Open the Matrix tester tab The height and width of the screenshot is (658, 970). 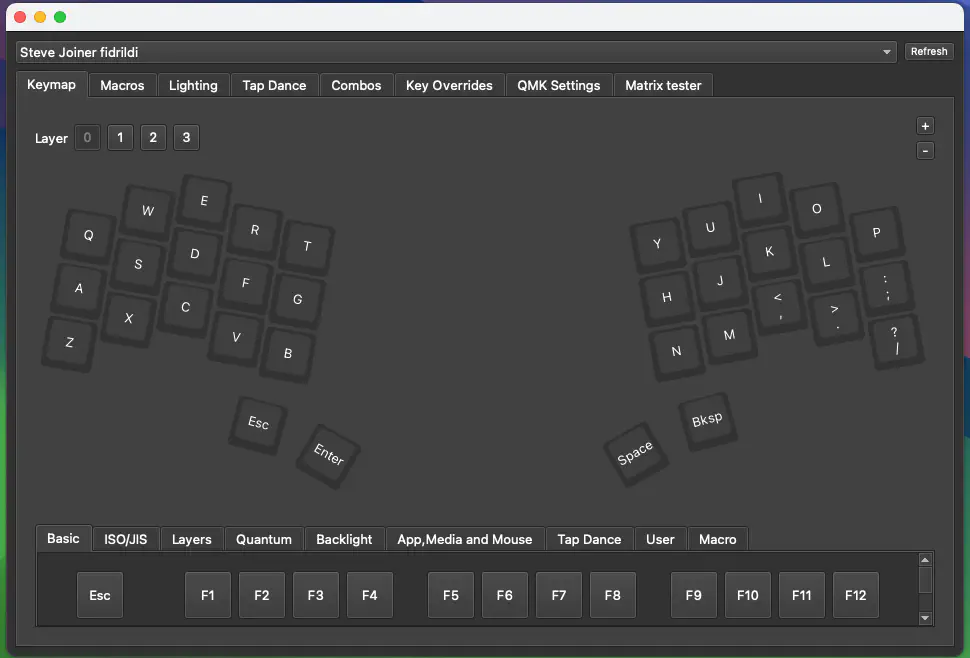[663, 86]
